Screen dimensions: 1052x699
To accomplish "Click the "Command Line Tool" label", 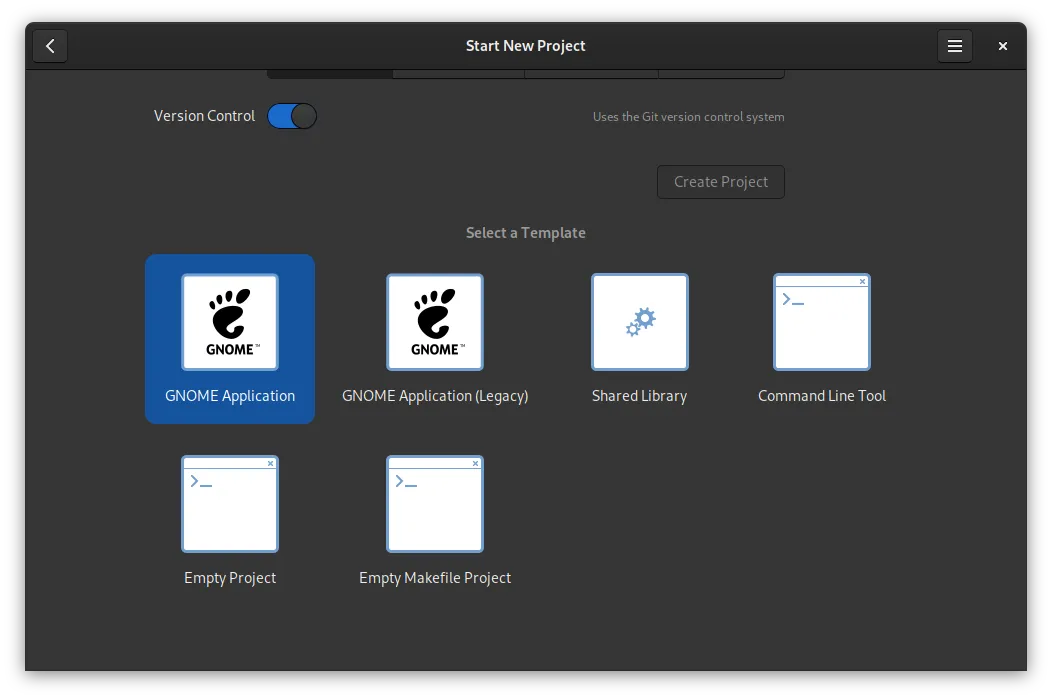I will tap(822, 396).
